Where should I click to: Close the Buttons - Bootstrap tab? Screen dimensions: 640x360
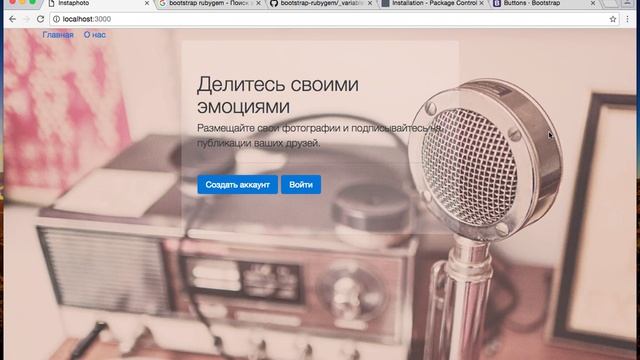(593, 3)
